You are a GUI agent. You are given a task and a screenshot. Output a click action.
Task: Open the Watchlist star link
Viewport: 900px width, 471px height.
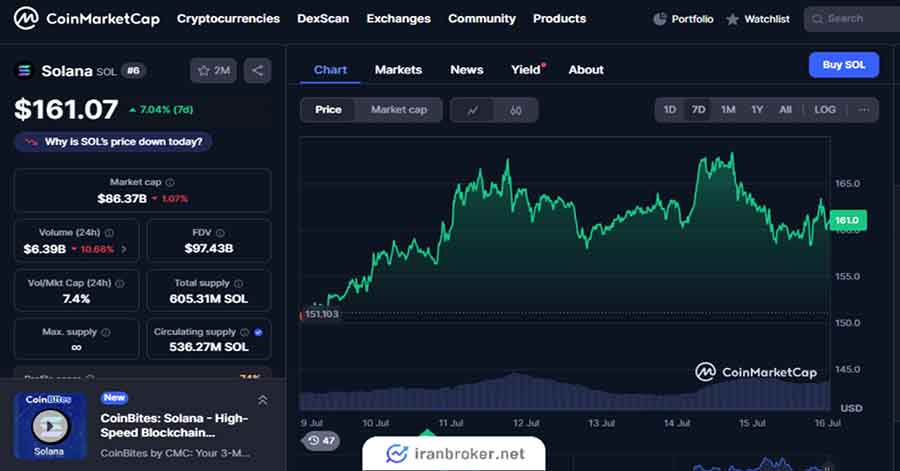click(x=758, y=19)
